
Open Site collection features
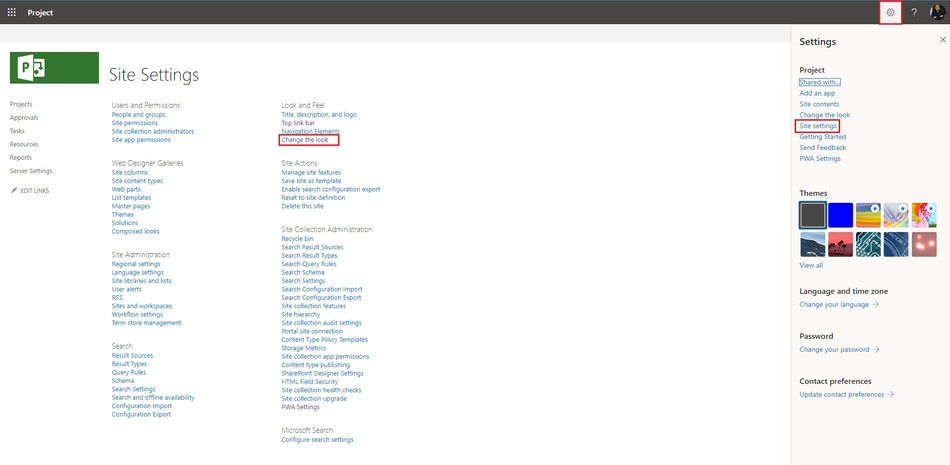point(314,307)
